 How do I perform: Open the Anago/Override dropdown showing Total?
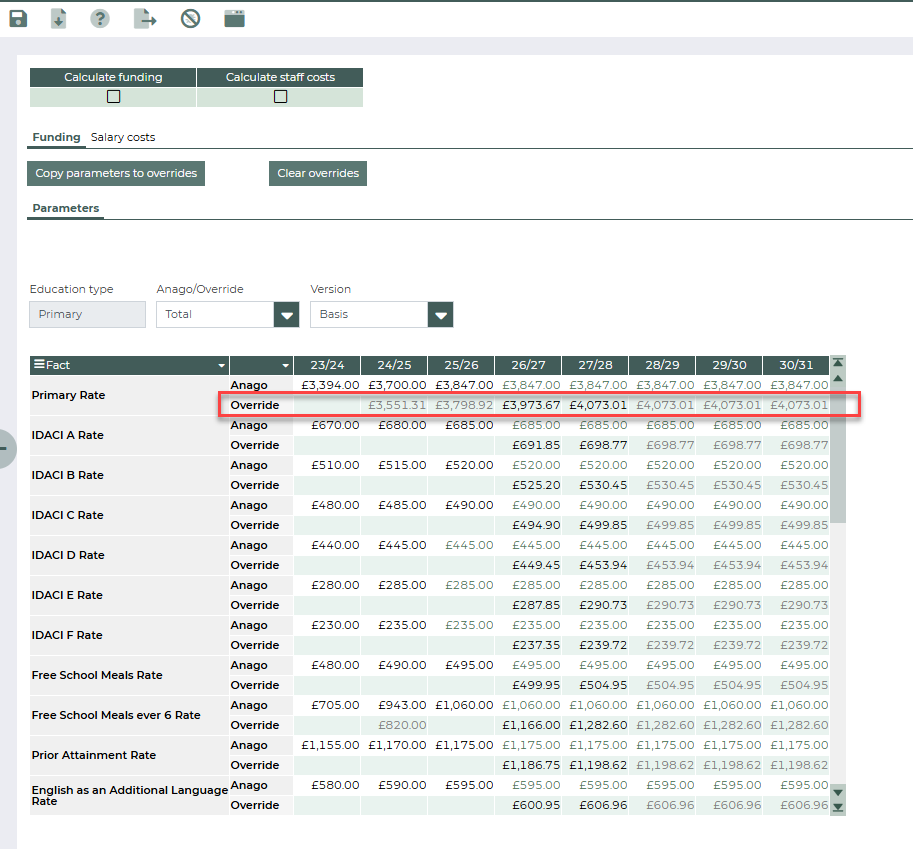click(x=287, y=314)
